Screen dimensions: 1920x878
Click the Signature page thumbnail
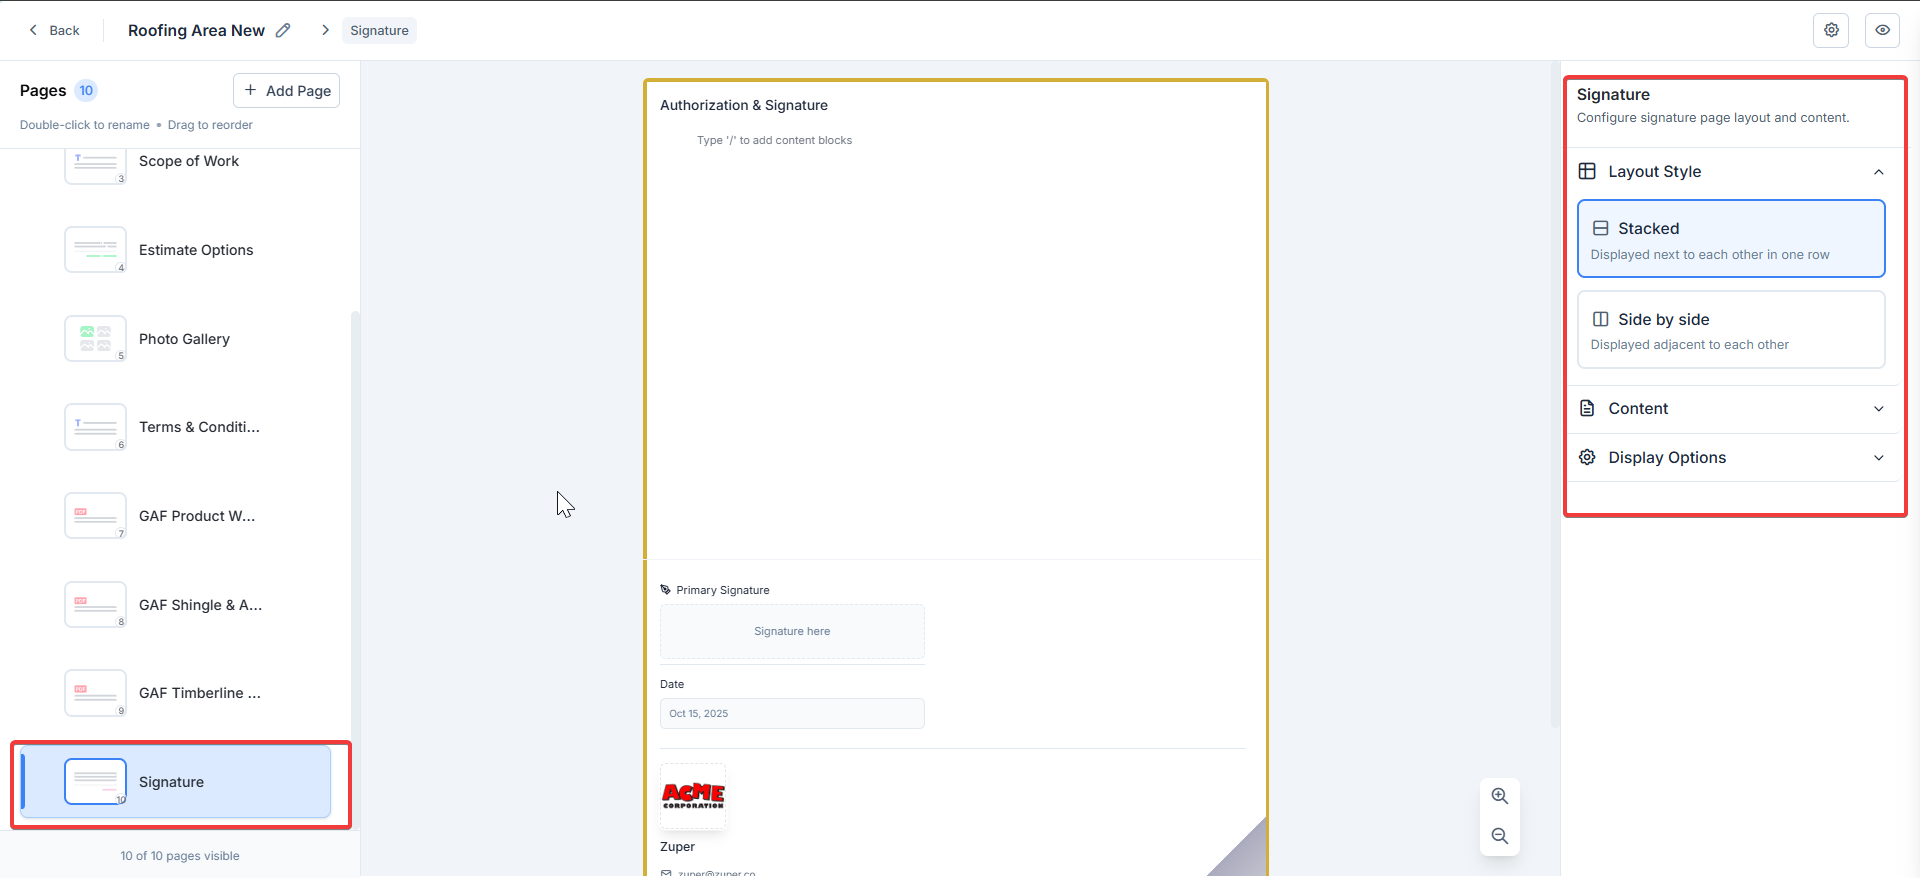(96, 782)
